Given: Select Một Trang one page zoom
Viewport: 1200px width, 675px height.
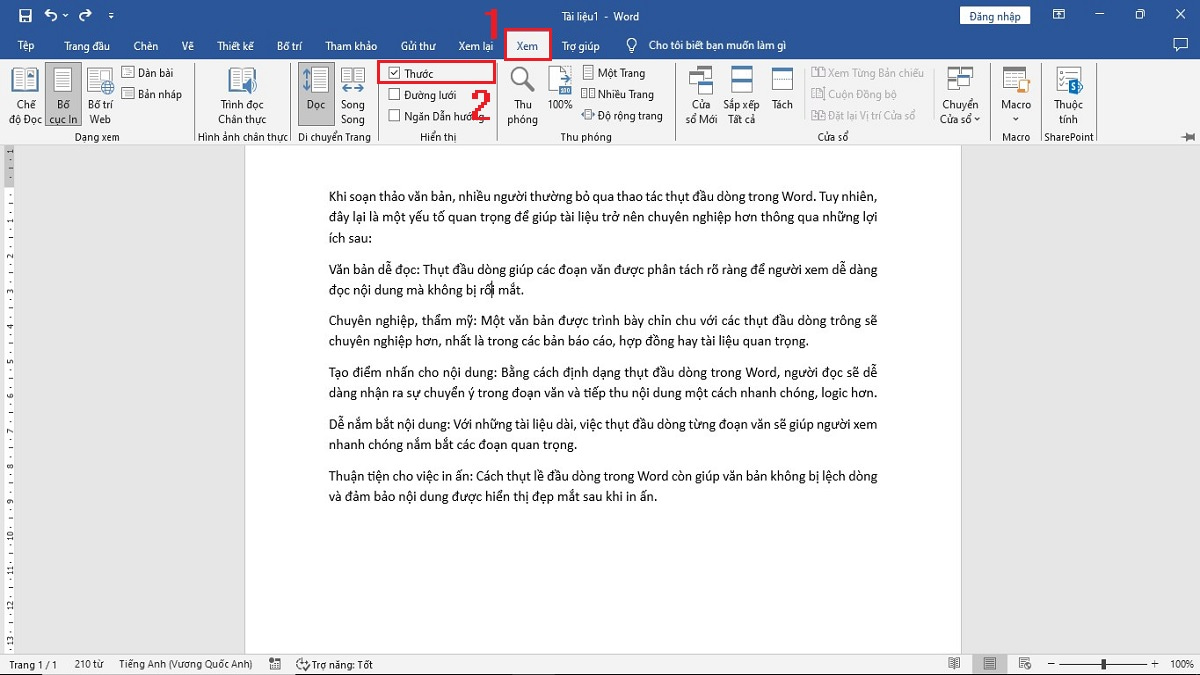Looking at the screenshot, I should pos(613,73).
